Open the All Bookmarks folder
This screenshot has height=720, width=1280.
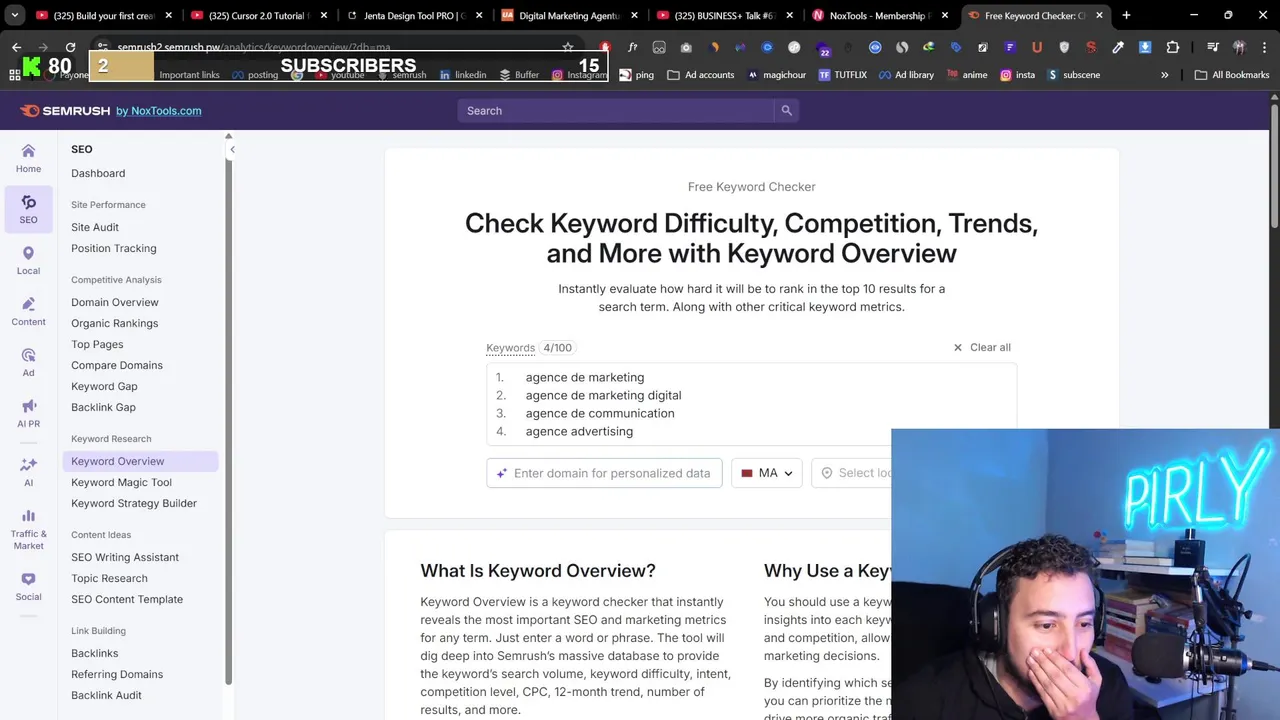pyautogui.click(x=1231, y=75)
